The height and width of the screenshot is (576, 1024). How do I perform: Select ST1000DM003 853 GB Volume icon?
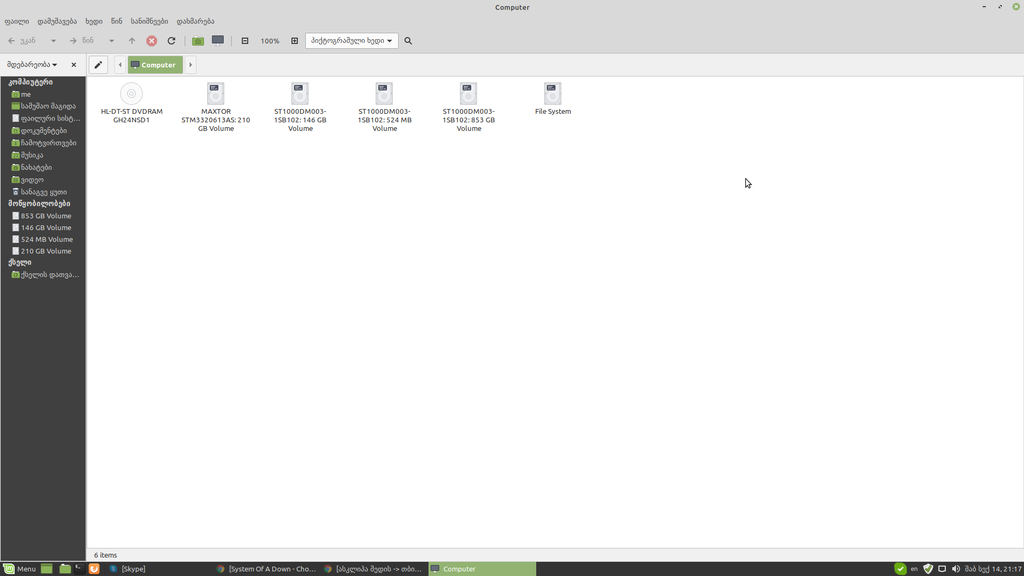[468, 107]
